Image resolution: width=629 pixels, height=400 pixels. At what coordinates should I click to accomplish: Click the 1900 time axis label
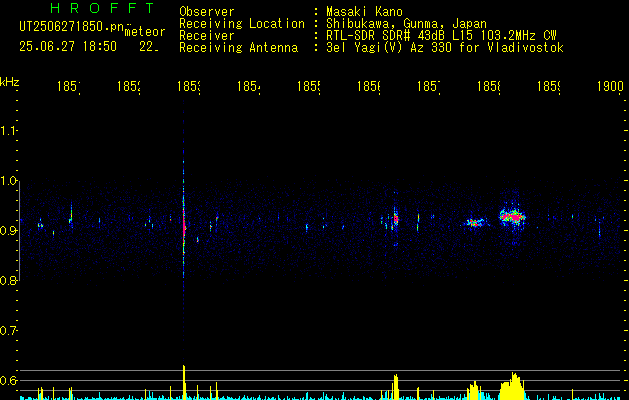(610, 86)
